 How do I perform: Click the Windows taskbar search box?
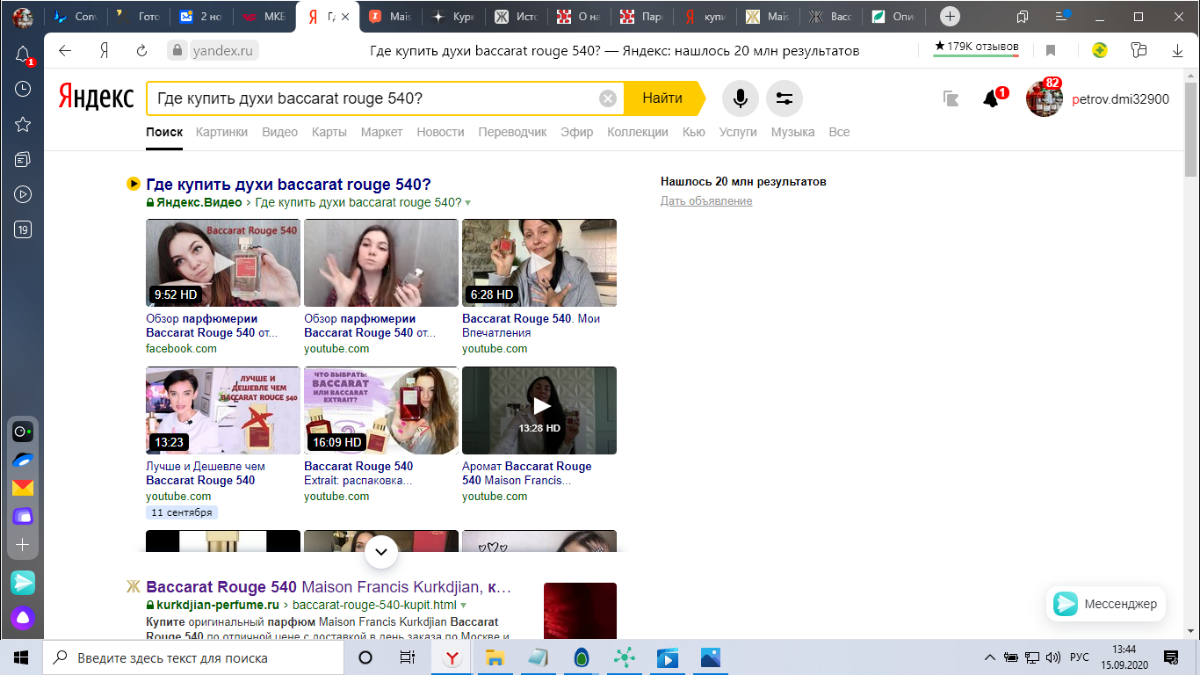tap(193, 658)
